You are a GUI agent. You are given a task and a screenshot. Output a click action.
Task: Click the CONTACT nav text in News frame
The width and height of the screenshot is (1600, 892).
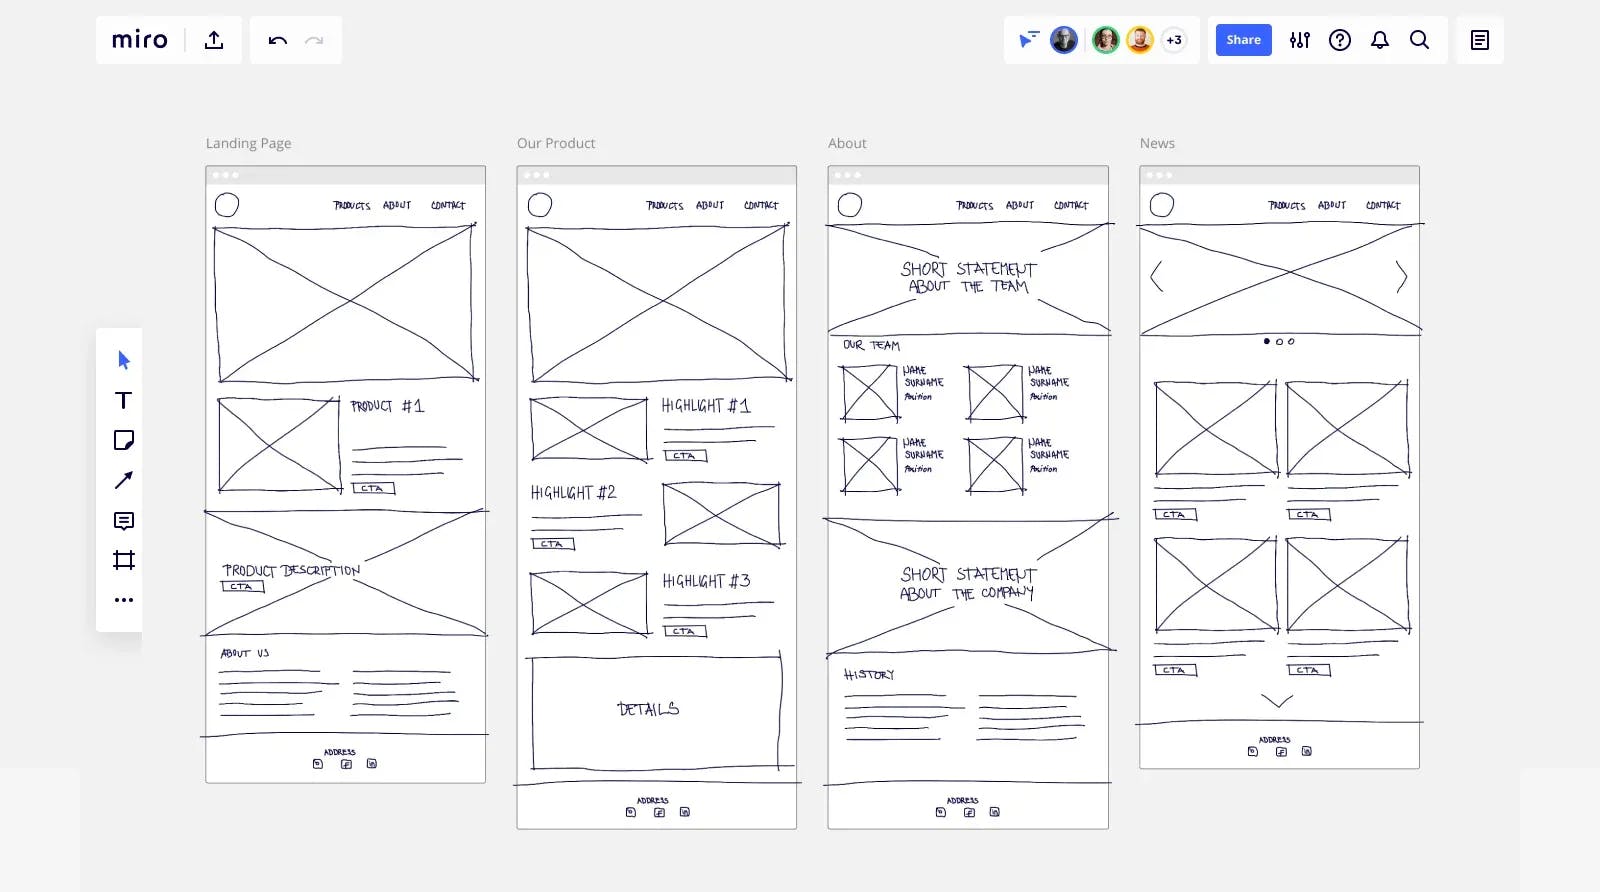[1383, 205]
